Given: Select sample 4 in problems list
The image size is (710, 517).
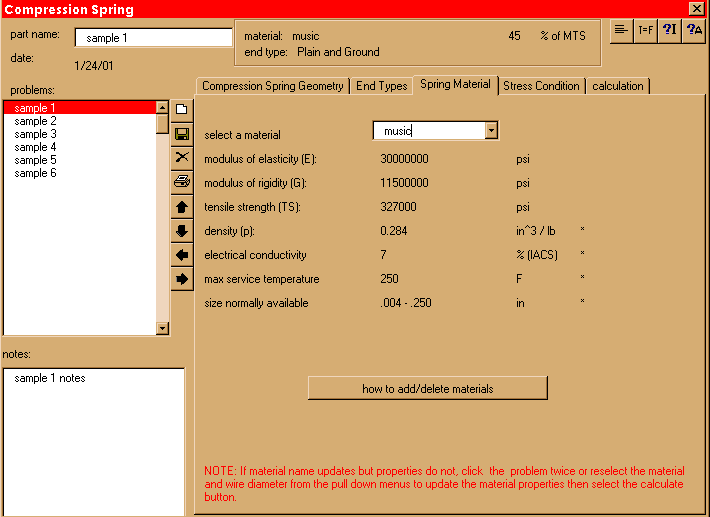Looking at the screenshot, I should 35,147.
